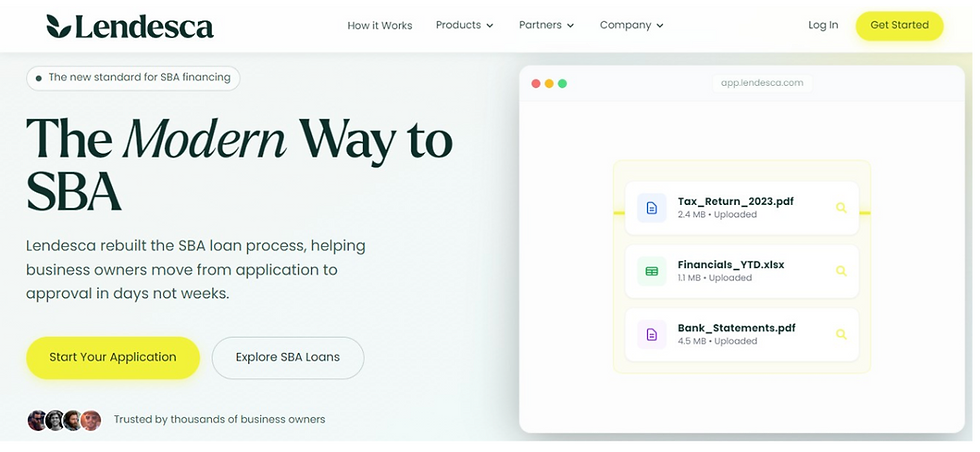
Task: Click the app.lendesca.com address bar
Action: tap(762, 83)
